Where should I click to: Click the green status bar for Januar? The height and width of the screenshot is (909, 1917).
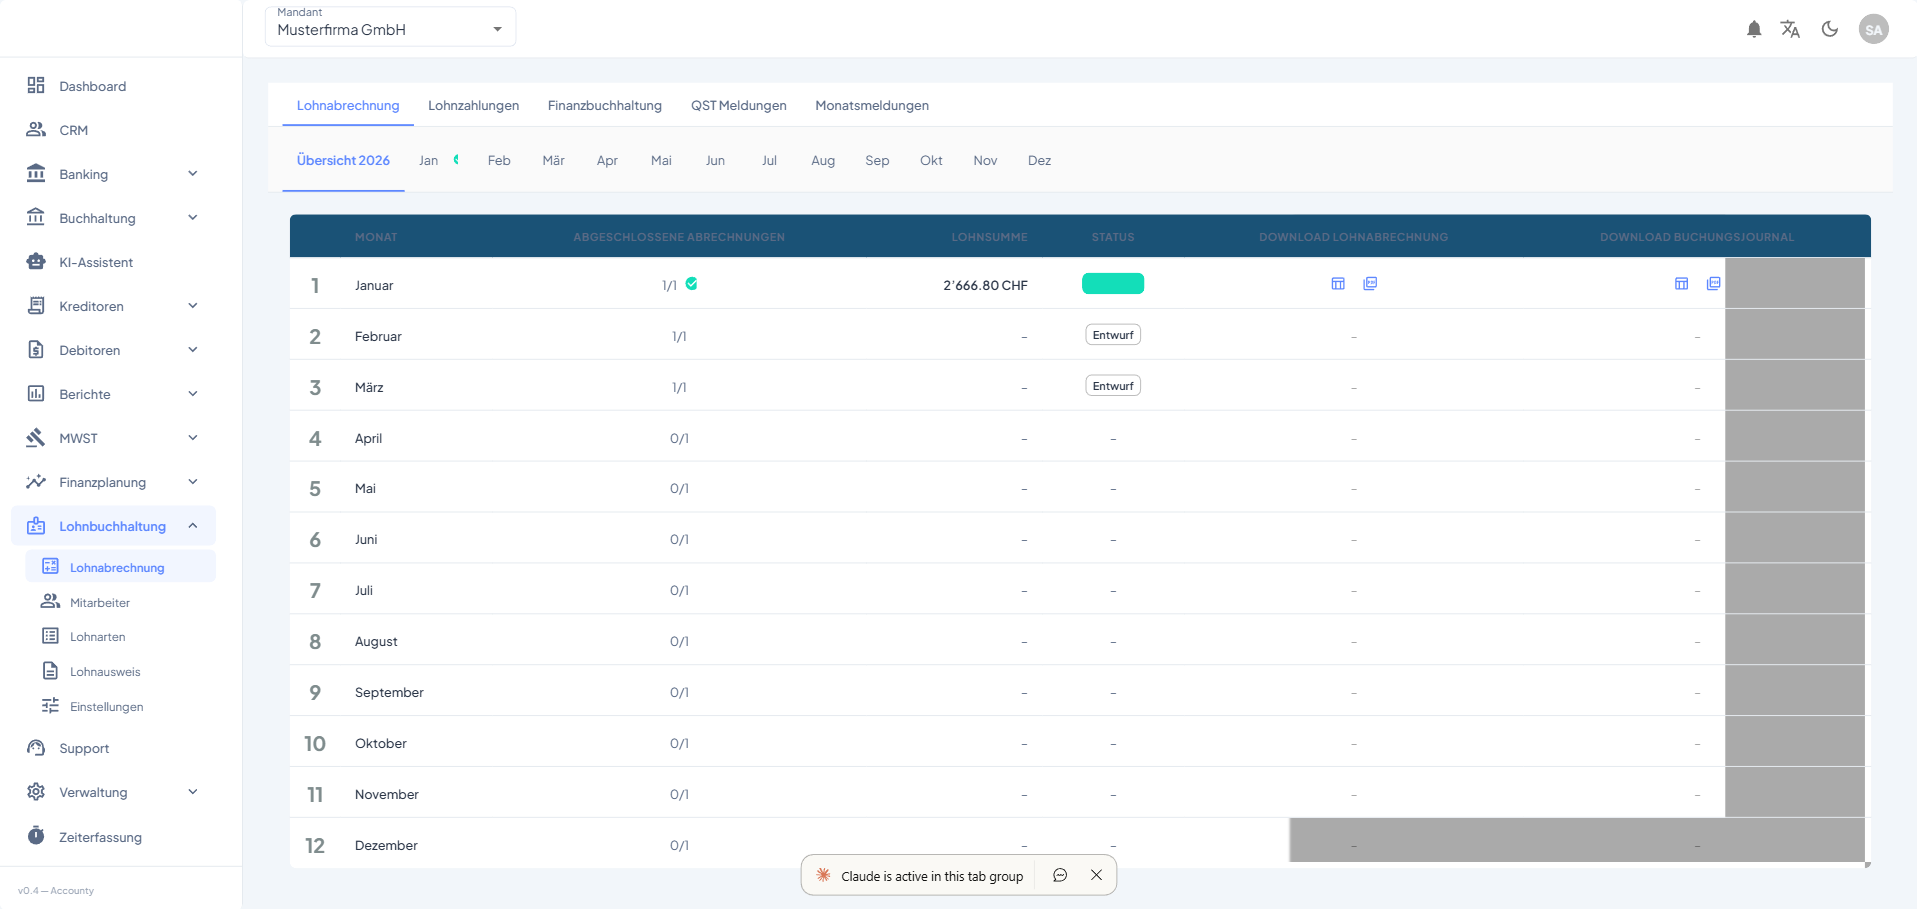click(1113, 284)
